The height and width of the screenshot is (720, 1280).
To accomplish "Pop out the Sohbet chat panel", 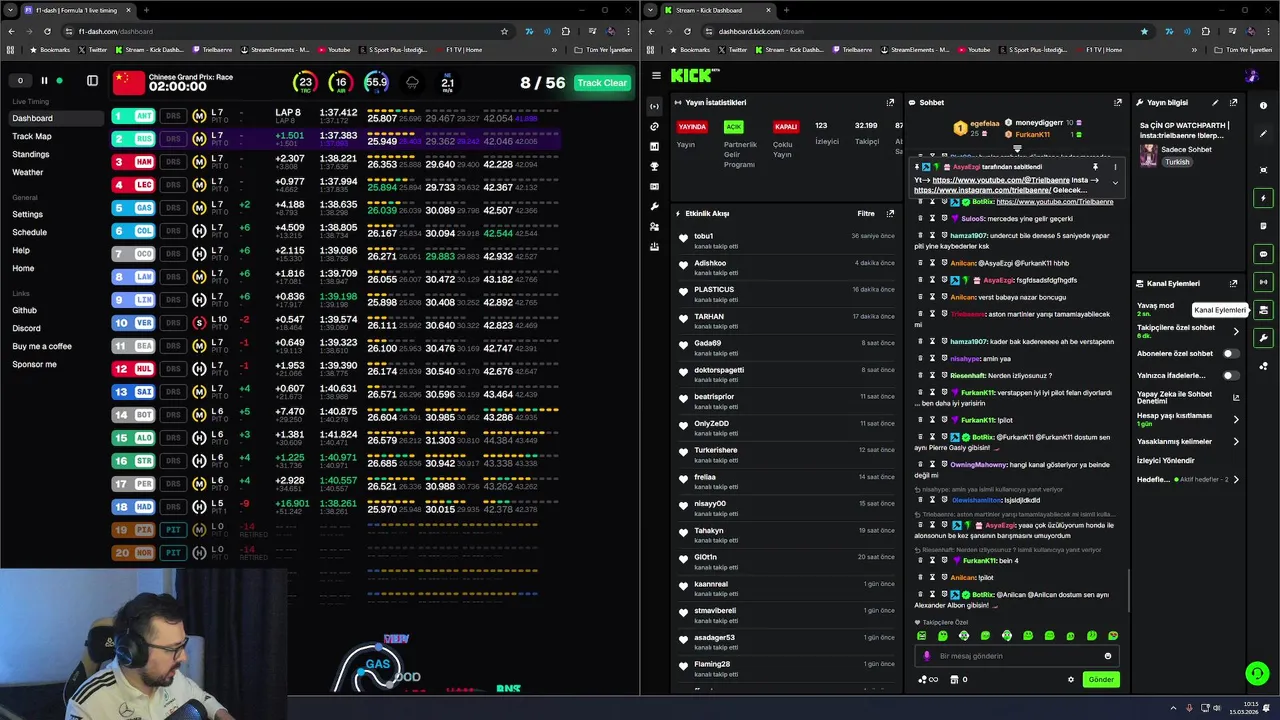I will (1118, 102).
